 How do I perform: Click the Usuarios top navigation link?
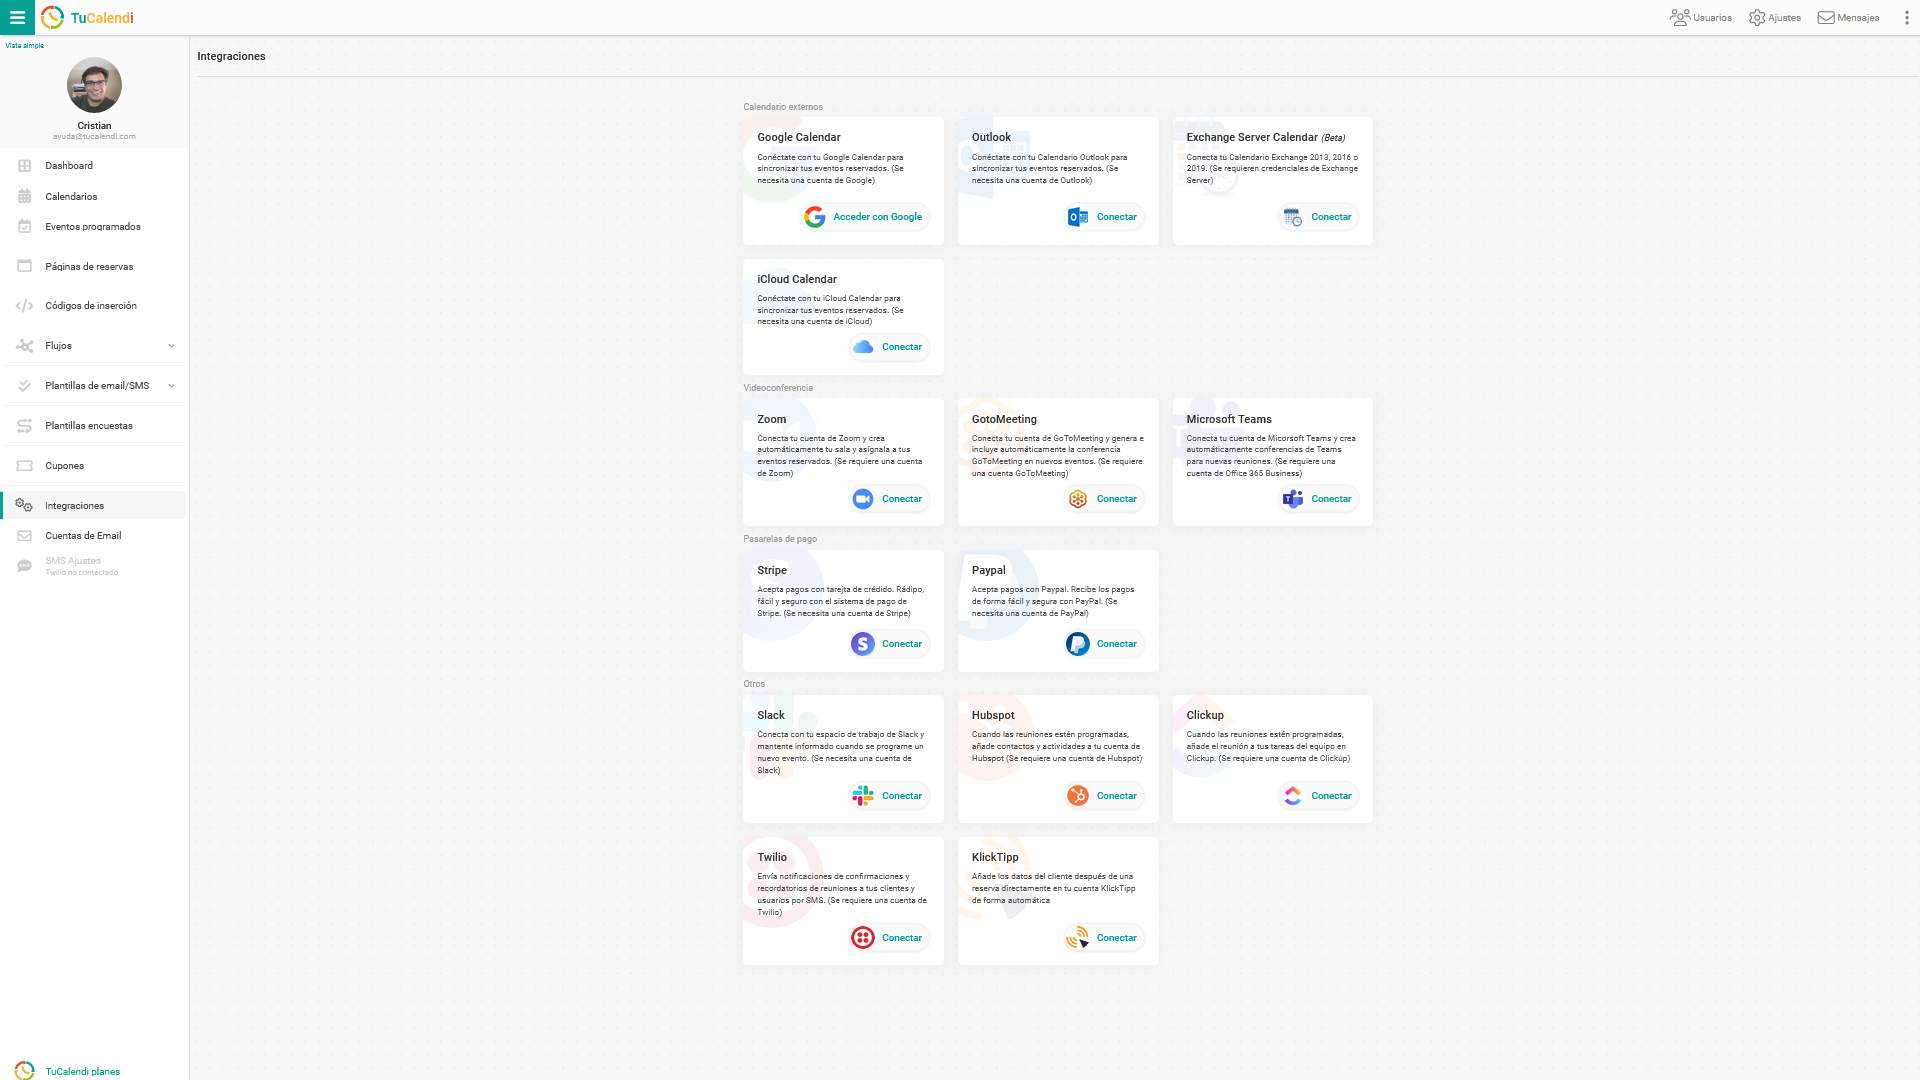[x=1701, y=17]
